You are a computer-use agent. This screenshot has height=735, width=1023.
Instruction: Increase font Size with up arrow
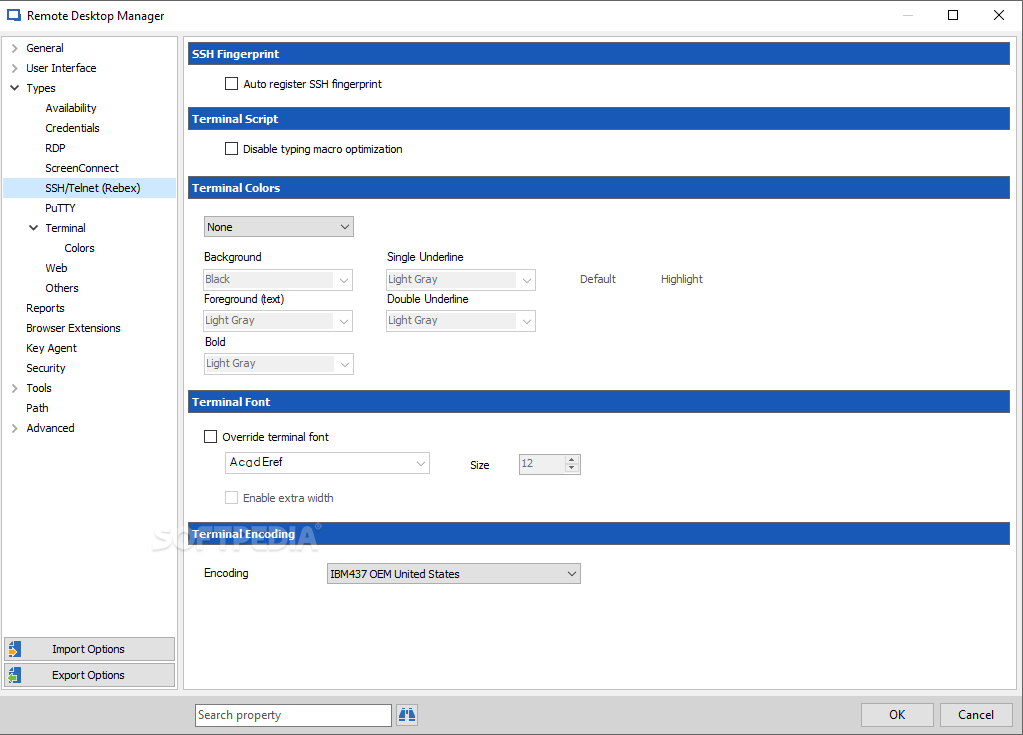(x=572, y=459)
